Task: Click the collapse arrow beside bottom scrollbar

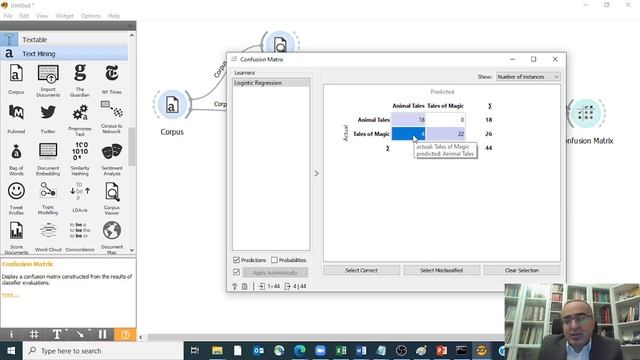Action: pos(141,337)
